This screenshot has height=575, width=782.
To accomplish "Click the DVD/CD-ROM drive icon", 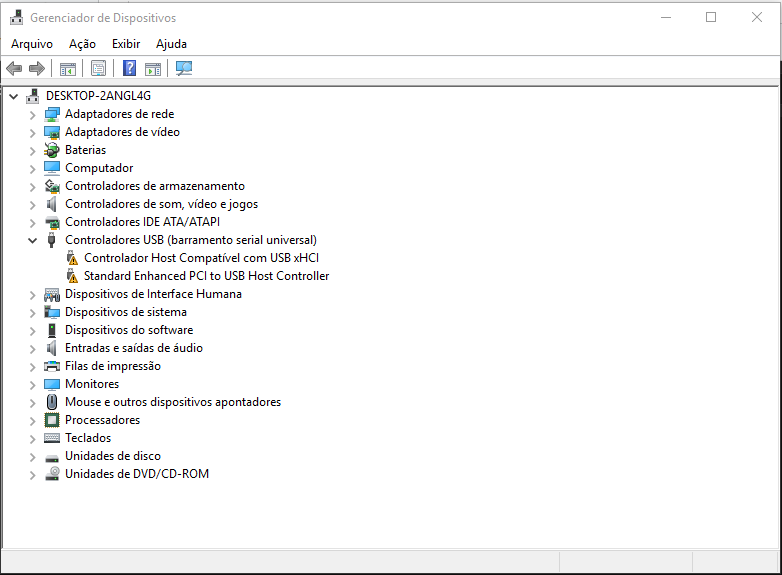I will [52, 474].
